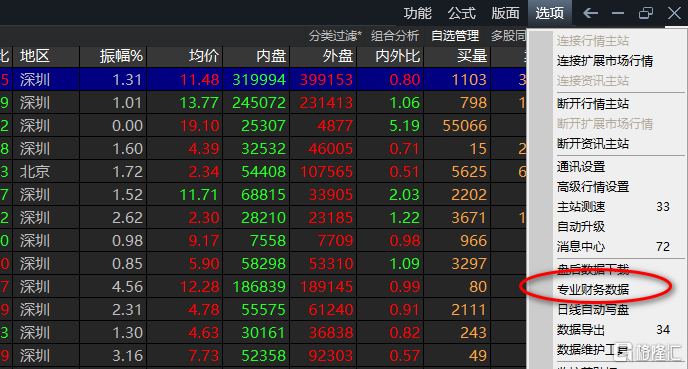Image resolution: width=688 pixels, height=369 pixels.
Task: Sort by the 内外比 column header
Action: (398, 56)
